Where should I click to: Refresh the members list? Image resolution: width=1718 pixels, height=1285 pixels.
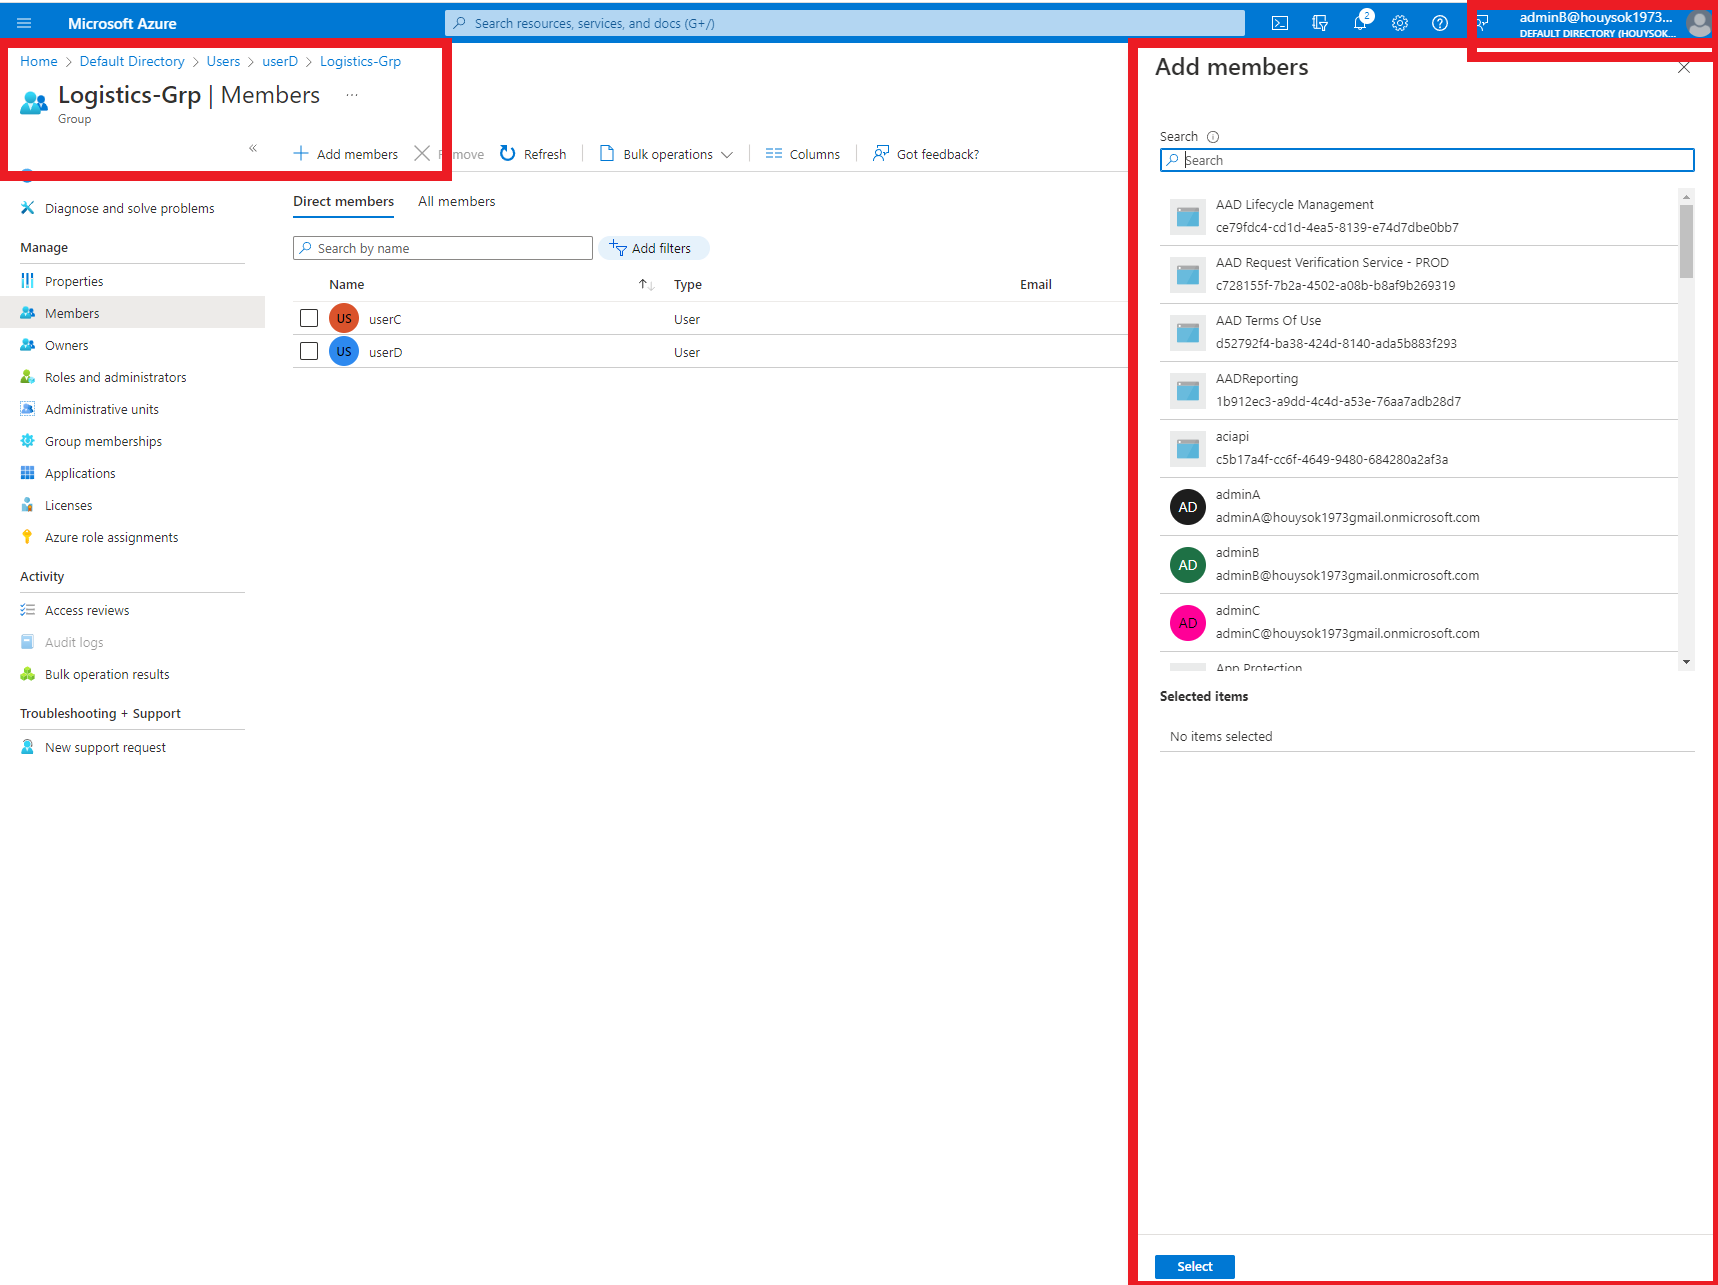point(533,153)
